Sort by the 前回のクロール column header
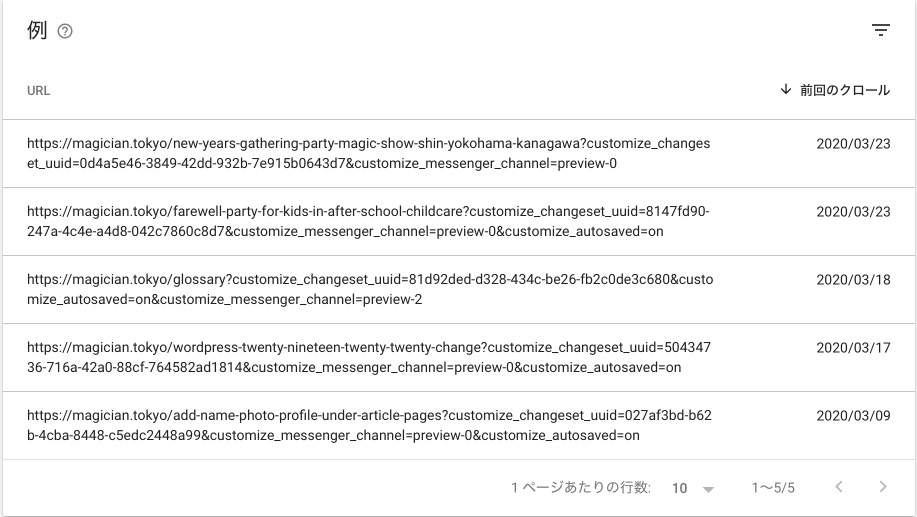This screenshot has height=517, width=917. (844, 90)
